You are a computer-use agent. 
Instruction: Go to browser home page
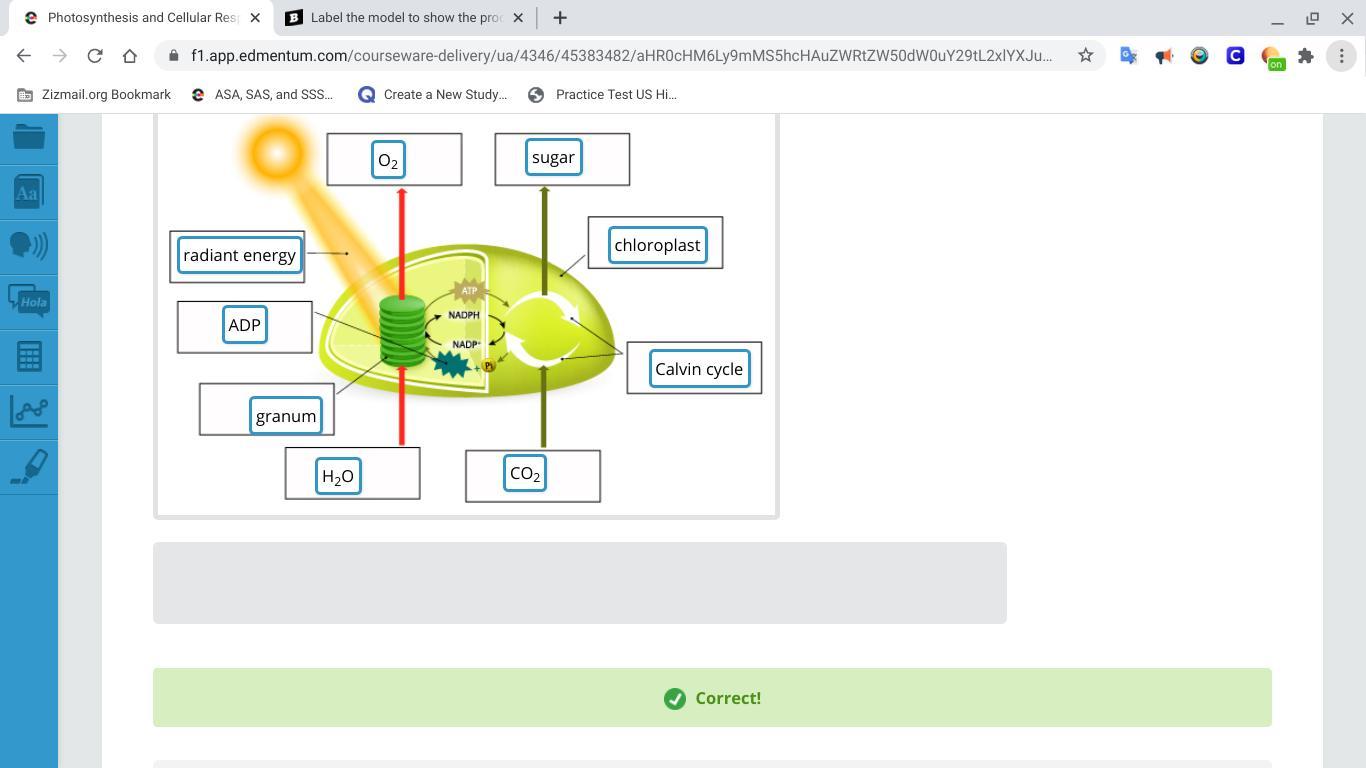point(130,56)
